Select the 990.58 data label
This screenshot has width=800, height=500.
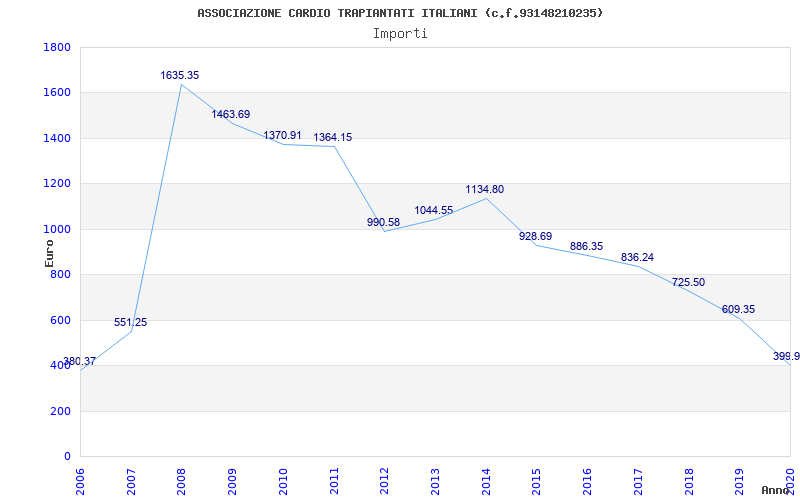[383, 222]
